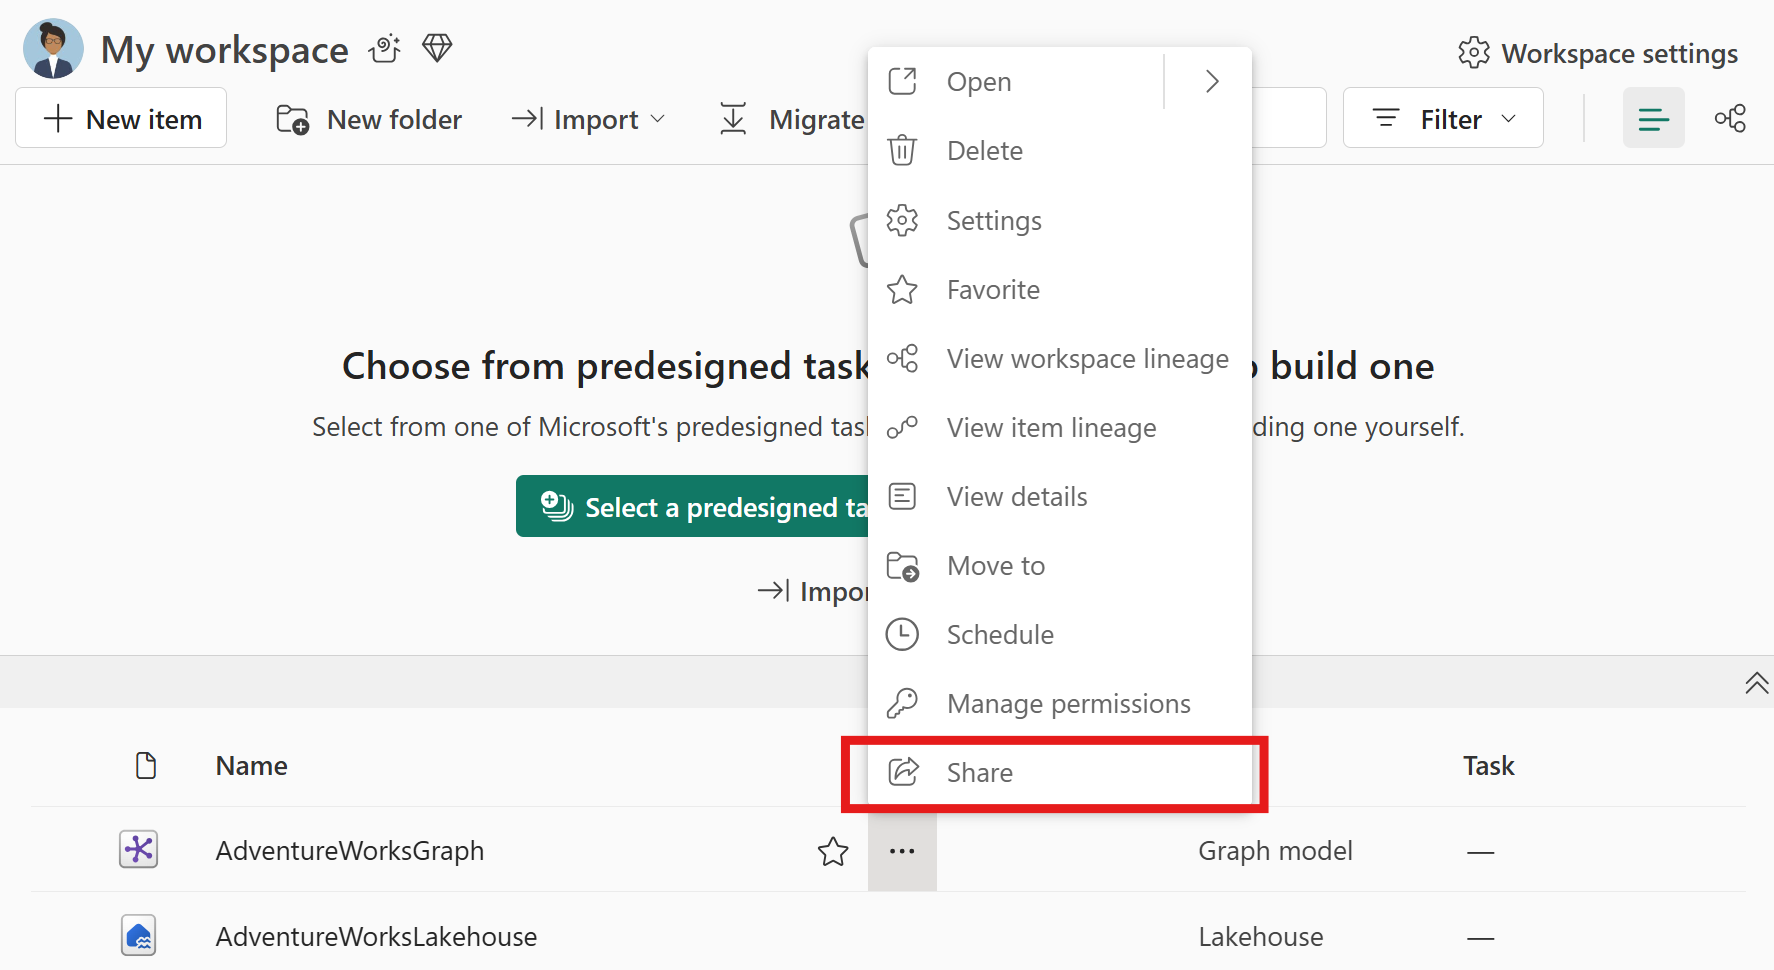The image size is (1774, 970).
Task: Click the AdventureWorksGraph graph model icon
Action: pos(138,850)
